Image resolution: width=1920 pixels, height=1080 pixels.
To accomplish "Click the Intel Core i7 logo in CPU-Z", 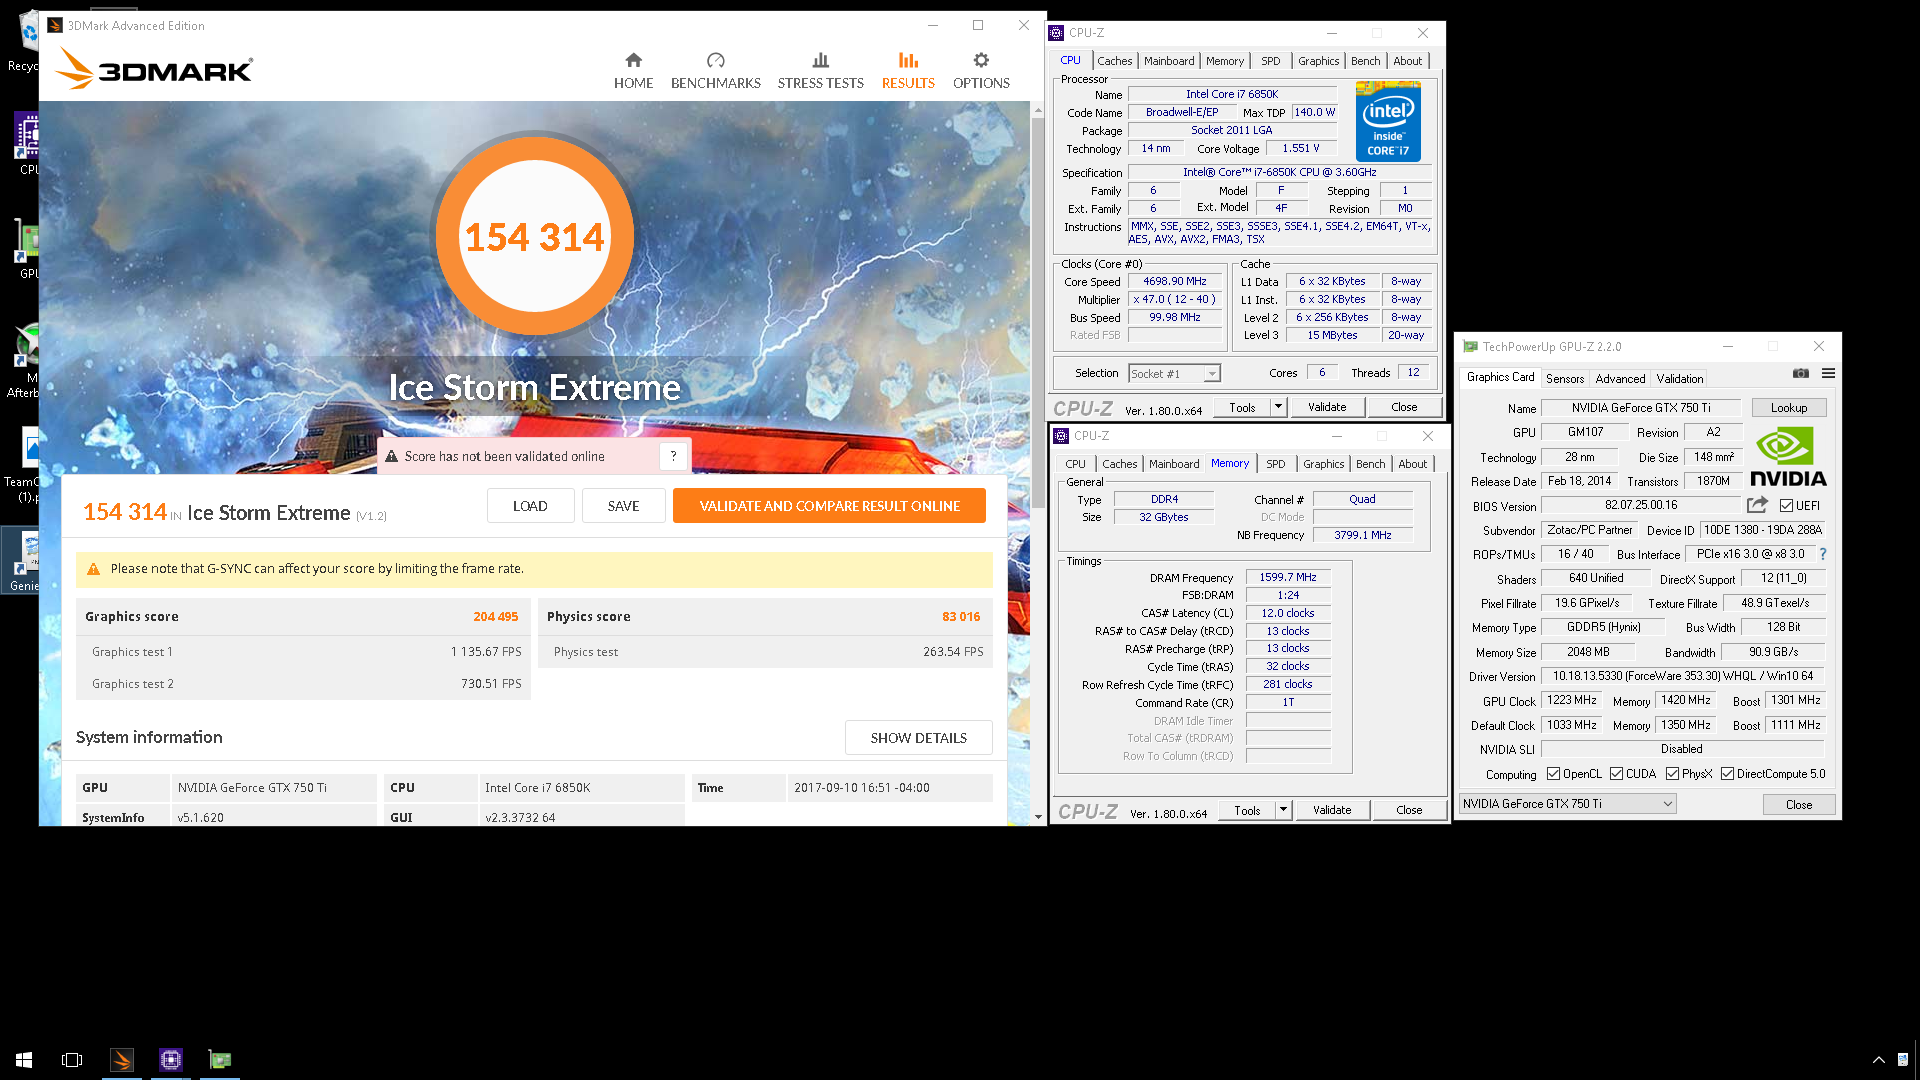I will (x=1388, y=122).
